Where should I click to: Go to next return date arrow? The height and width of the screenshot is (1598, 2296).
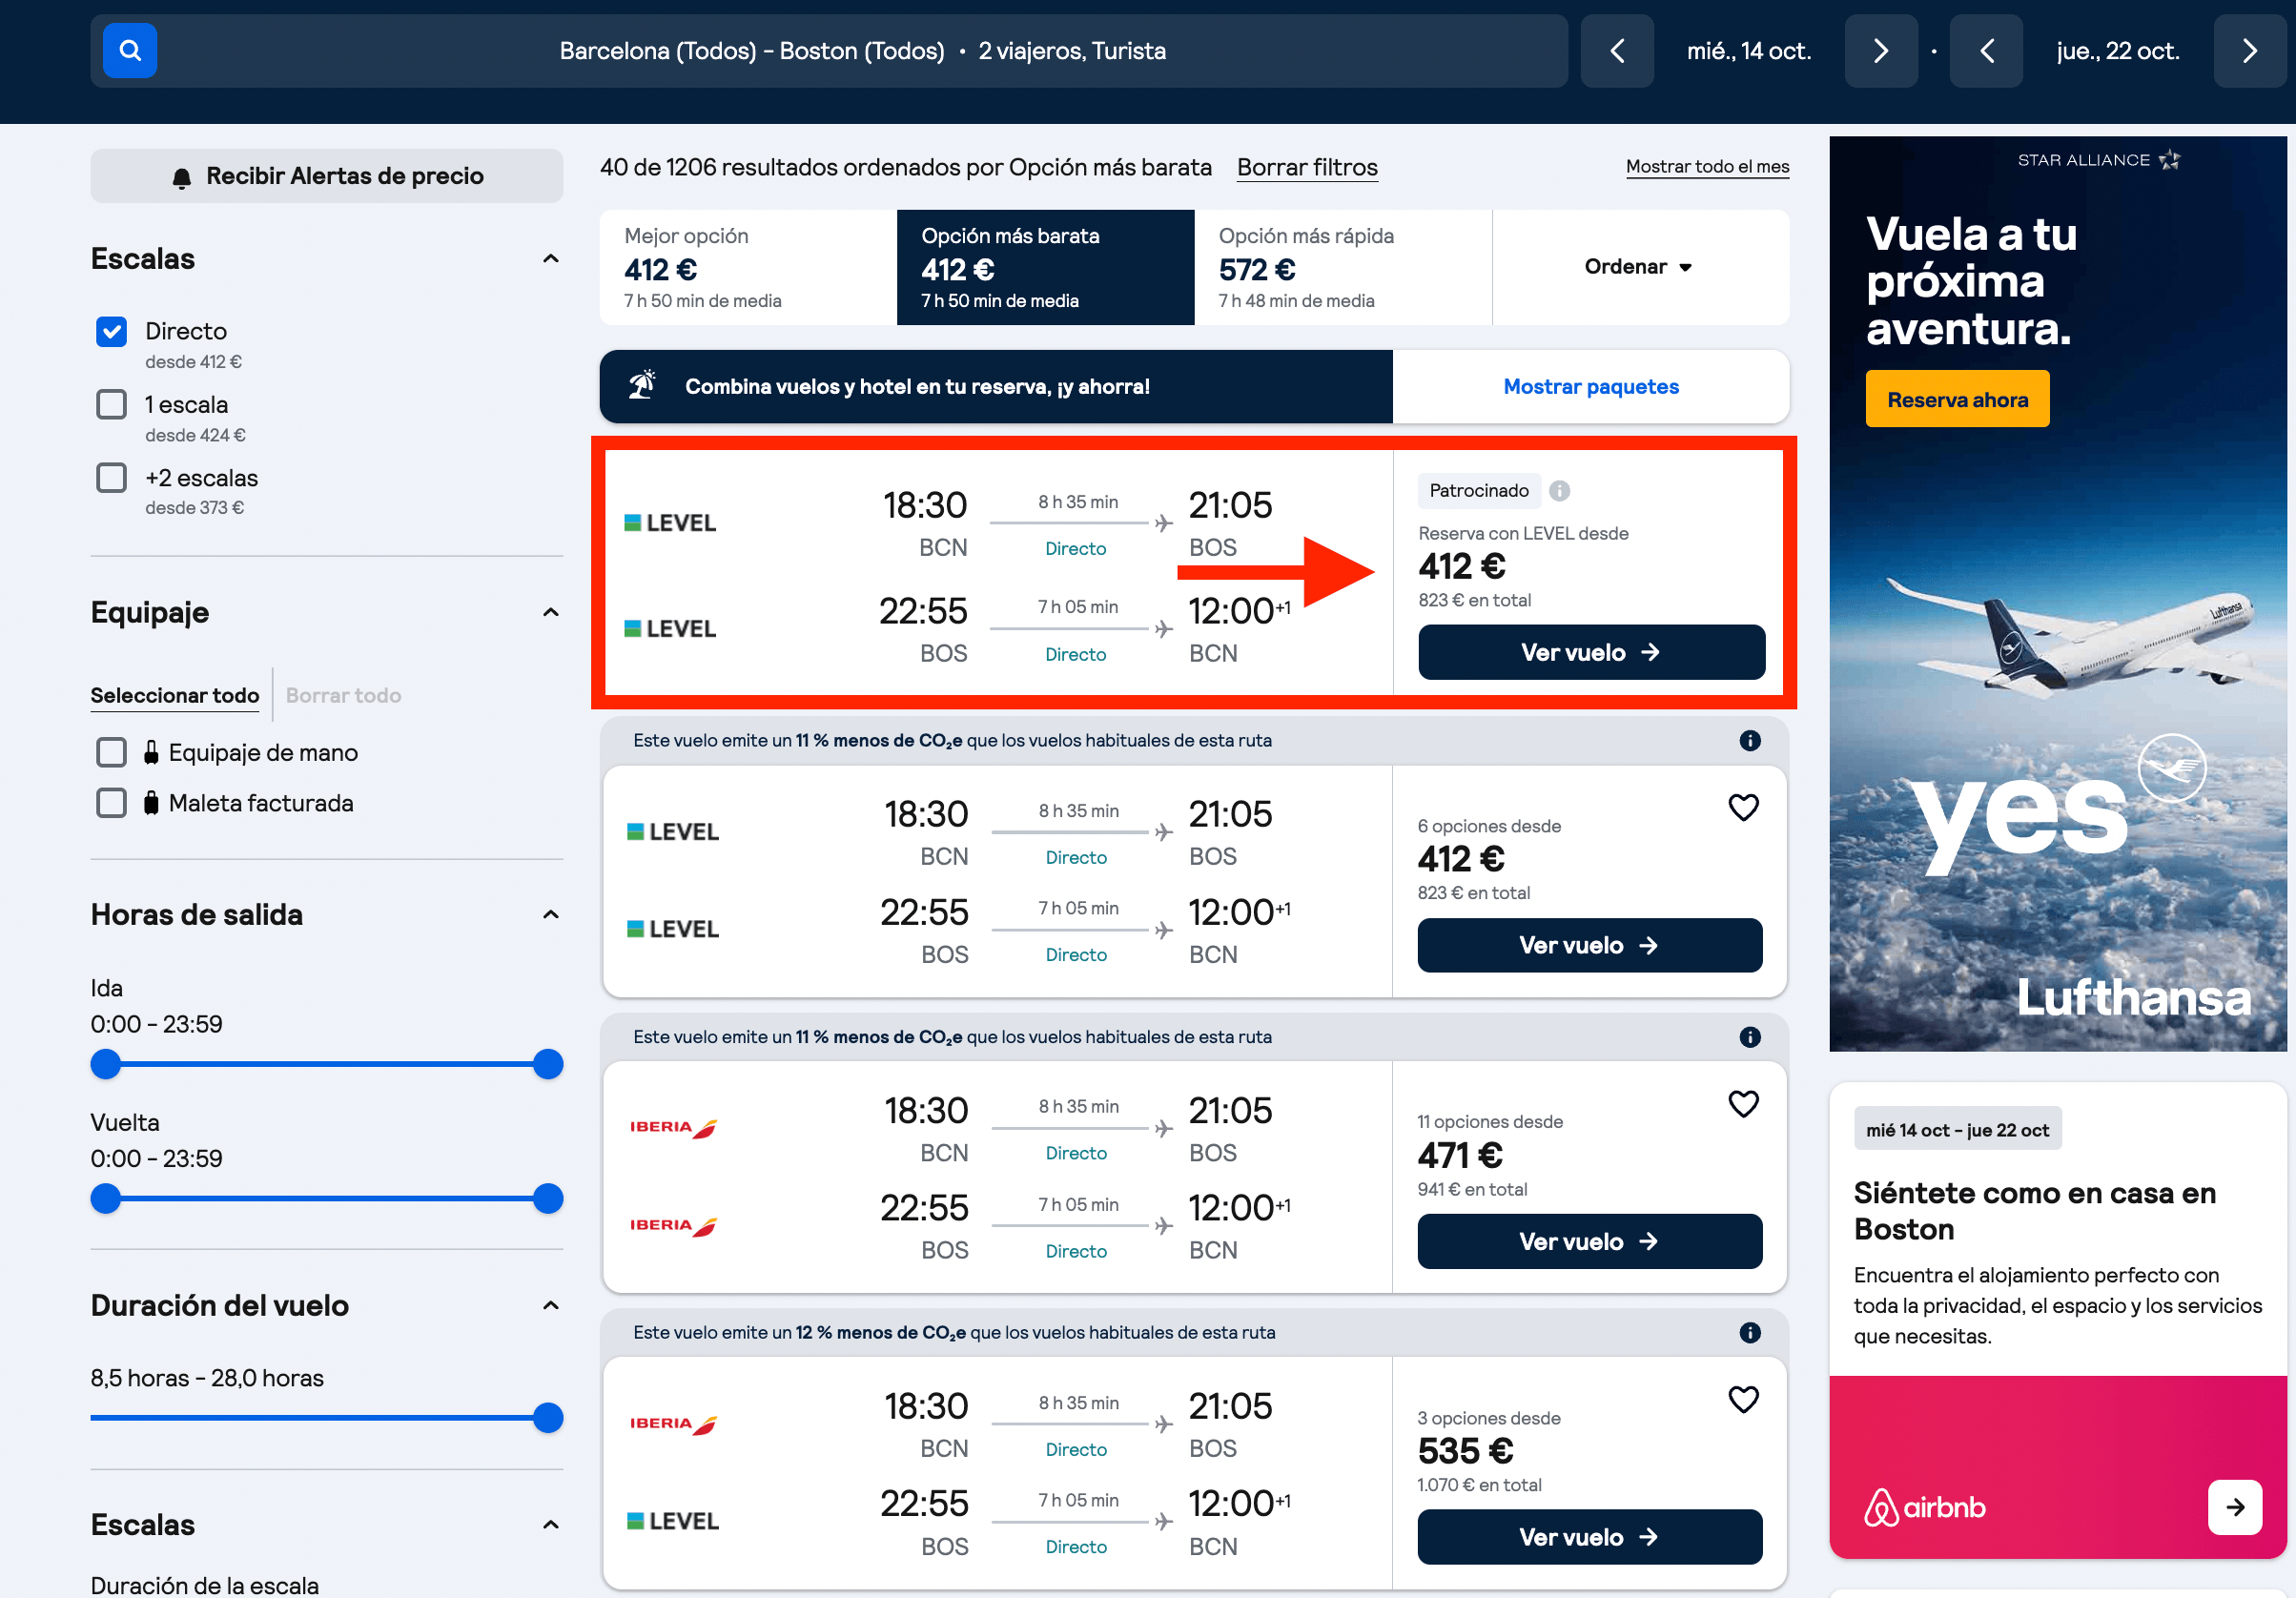pos(2250,51)
